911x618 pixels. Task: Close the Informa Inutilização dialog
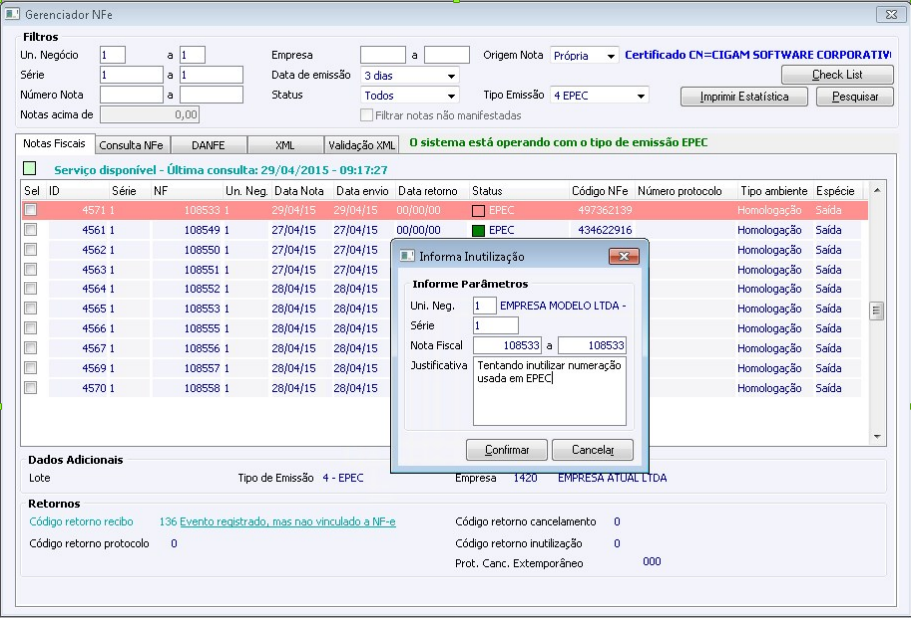click(x=624, y=257)
